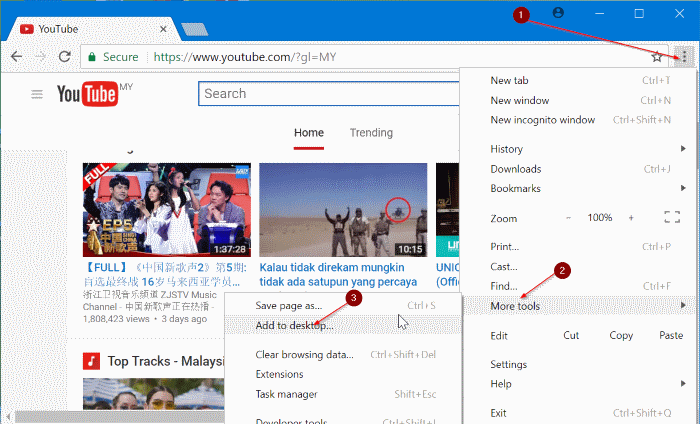Reload the page
Screen dimensions: 700x424
coord(65,57)
